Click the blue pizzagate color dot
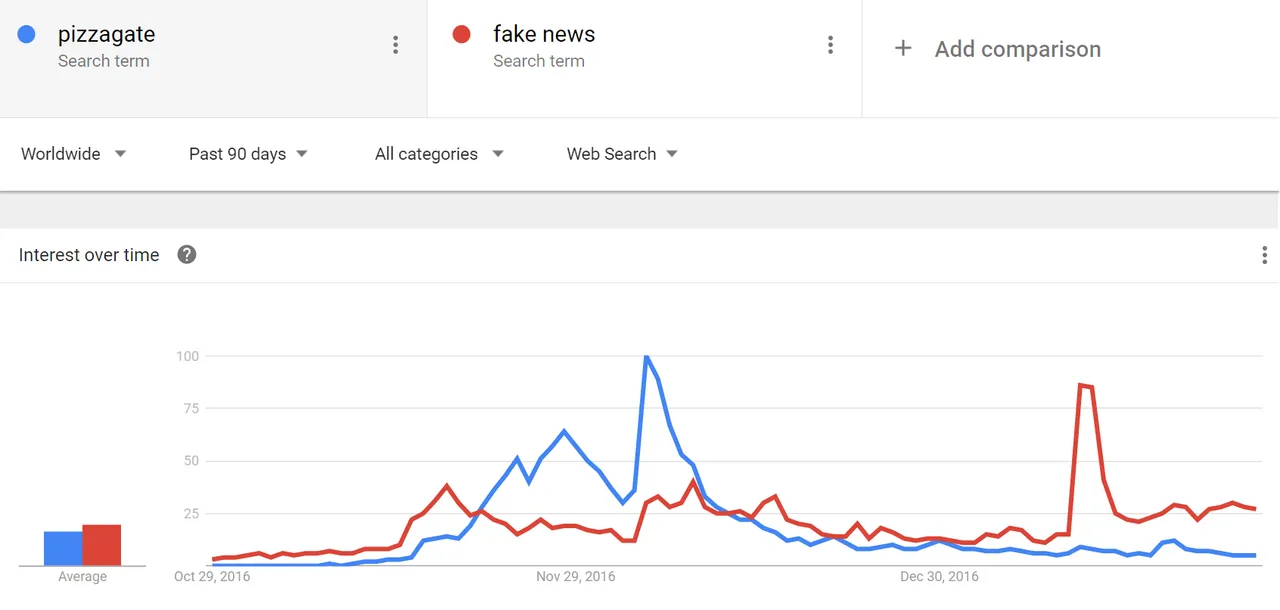This screenshot has height=610, width=1280. click(x=27, y=34)
